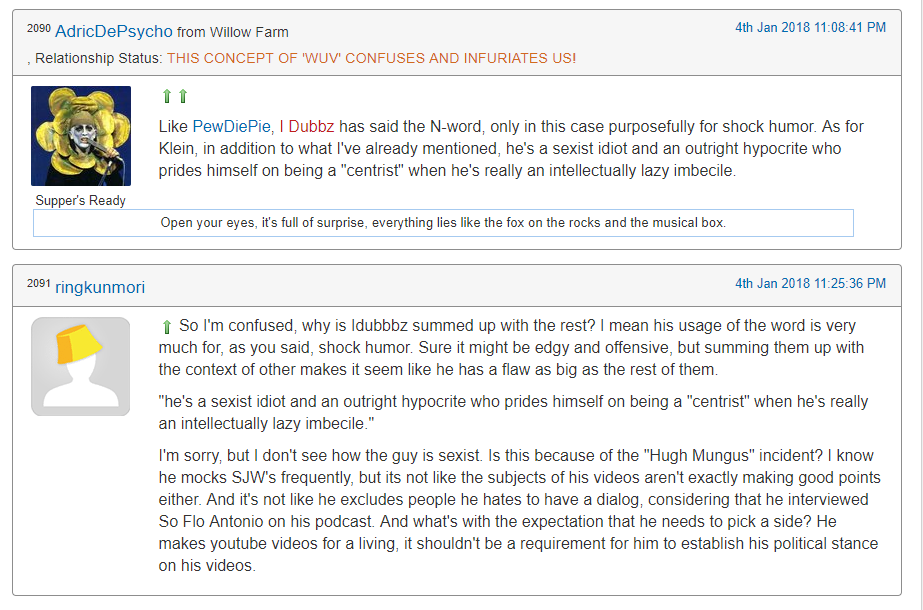Click the 'Hugh Mungus' paragraph in post 2091
The width and height of the screenshot is (923, 610).
(520, 510)
